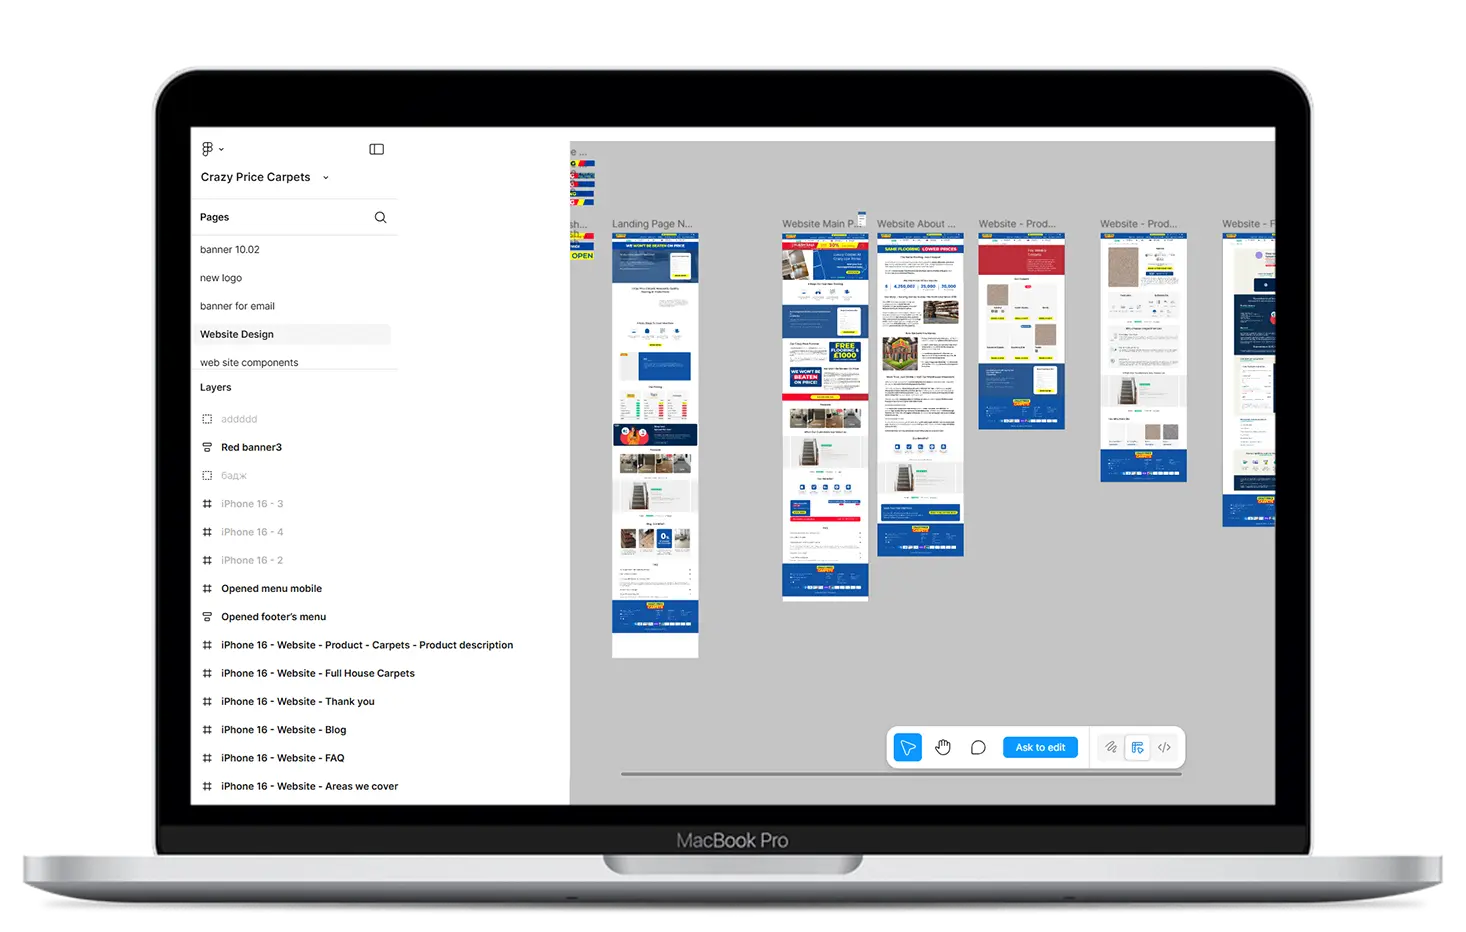This screenshot has width=1466, height=932.
Task: Select the Carpets - Product description layer
Action: click(367, 645)
